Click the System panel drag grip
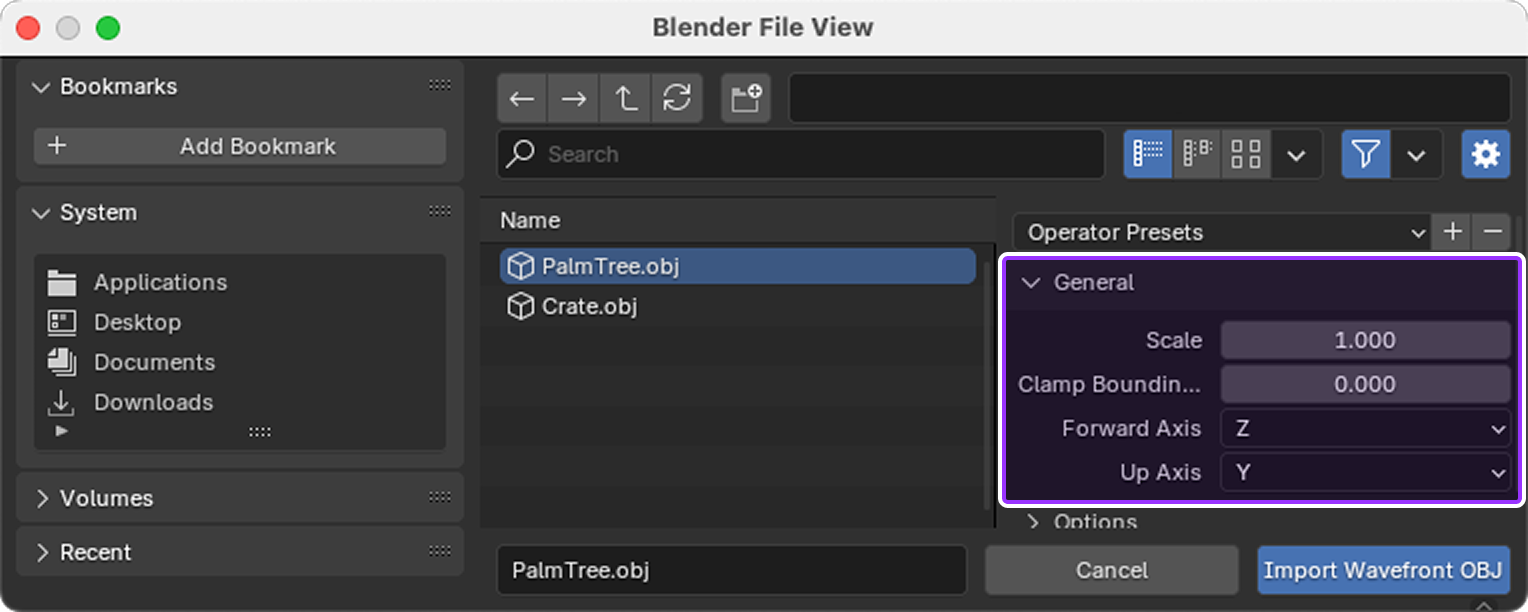 pos(440,211)
